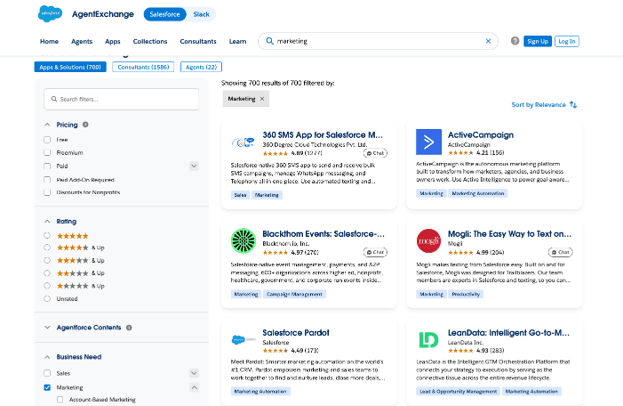Focus the Search filters input field
The image size is (623, 406).
coord(121,99)
